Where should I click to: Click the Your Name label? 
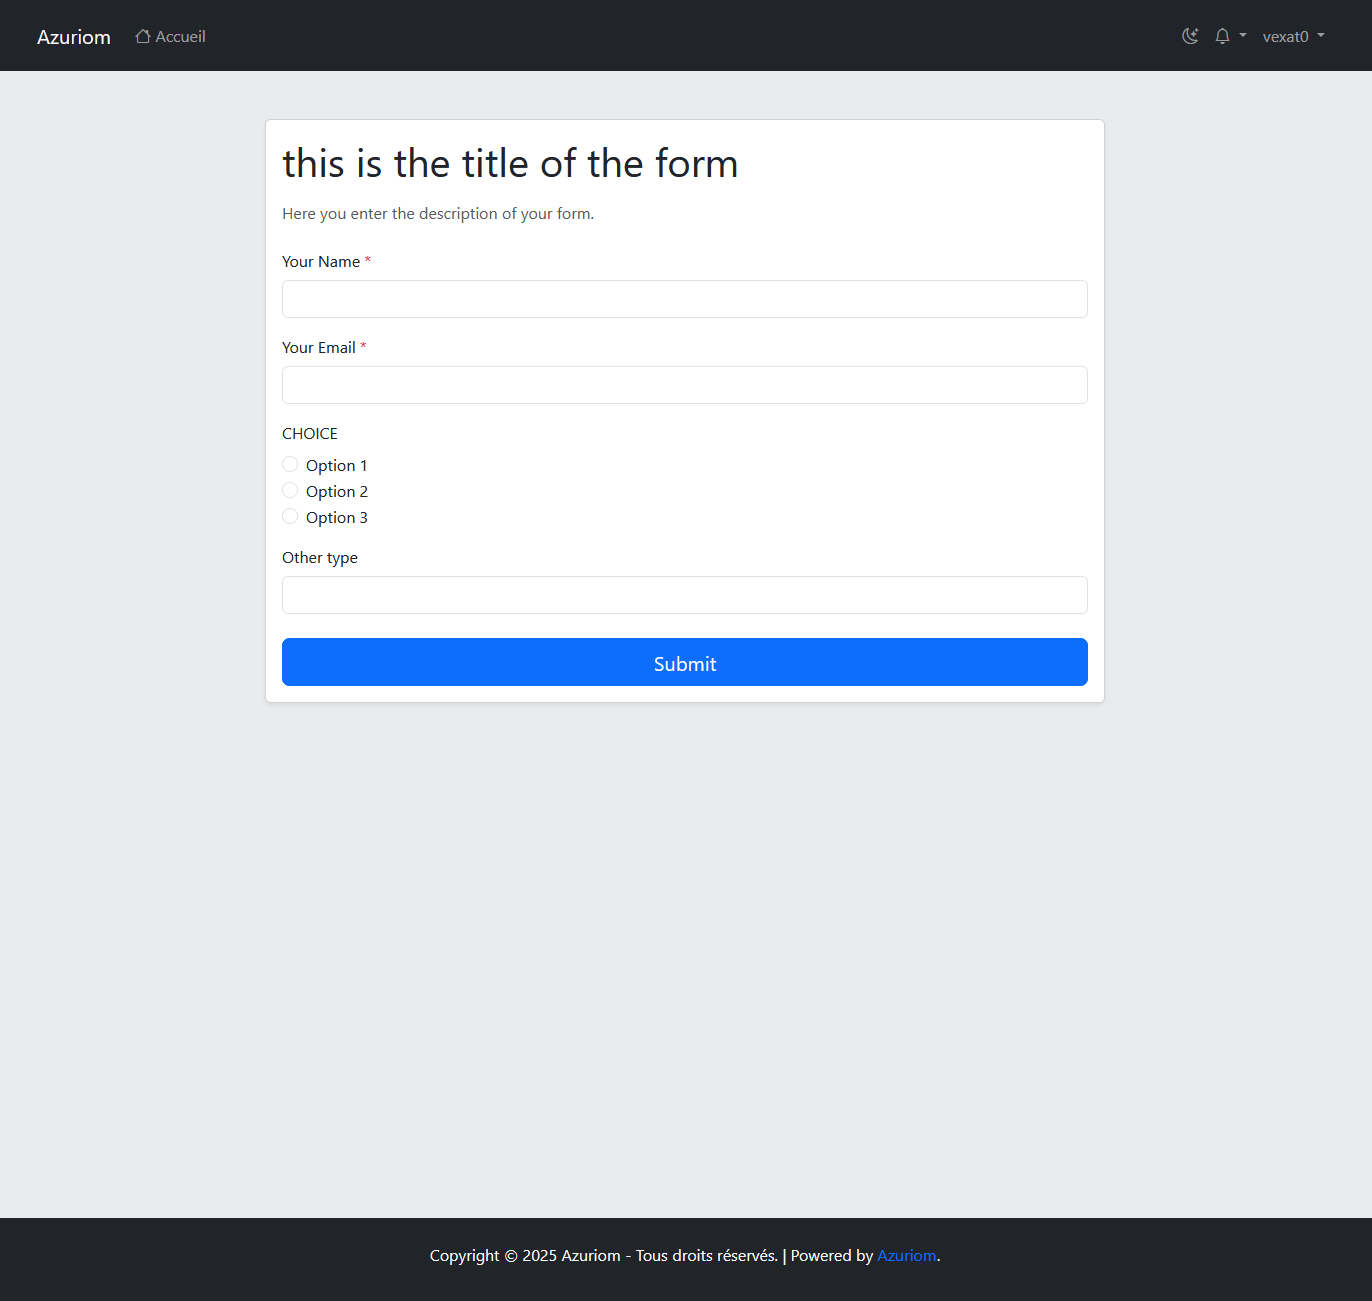(321, 262)
